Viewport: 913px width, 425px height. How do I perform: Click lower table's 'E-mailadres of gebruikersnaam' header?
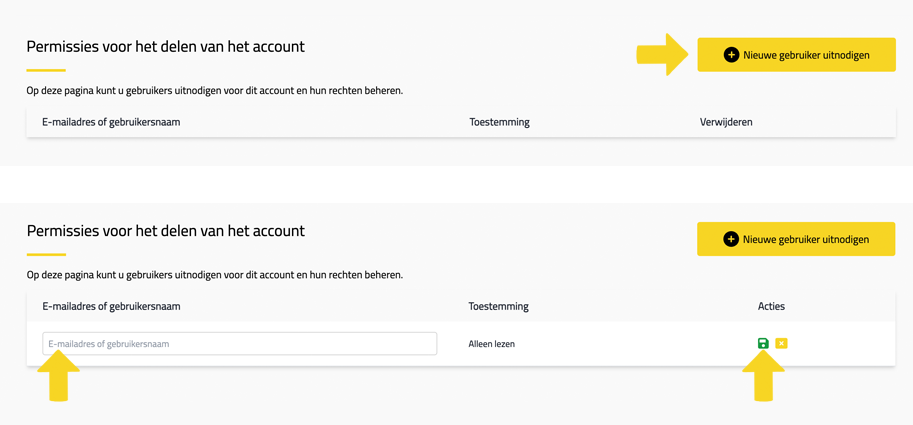tap(111, 306)
